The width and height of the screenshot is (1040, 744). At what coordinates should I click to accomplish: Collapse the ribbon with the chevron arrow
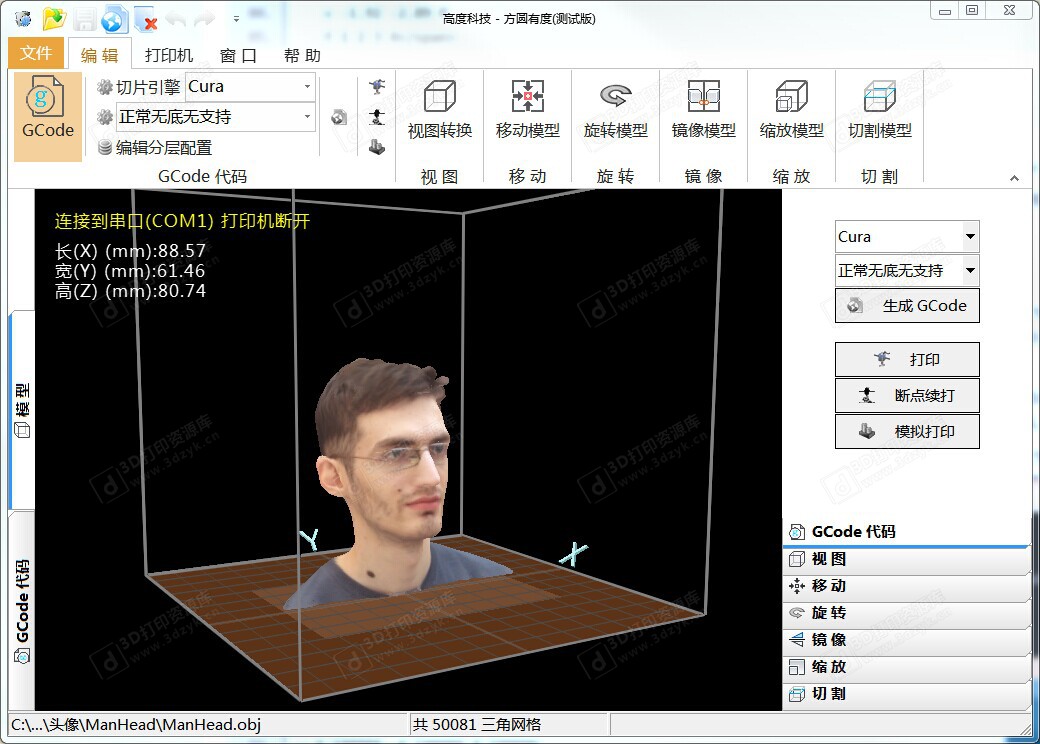[x=1014, y=178]
